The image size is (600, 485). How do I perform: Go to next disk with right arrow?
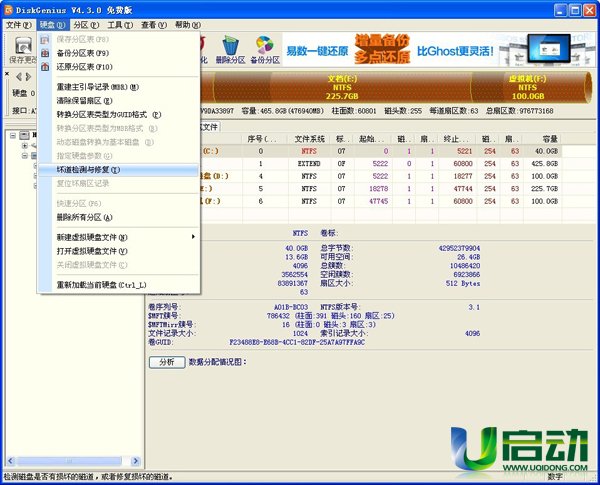click(28, 77)
